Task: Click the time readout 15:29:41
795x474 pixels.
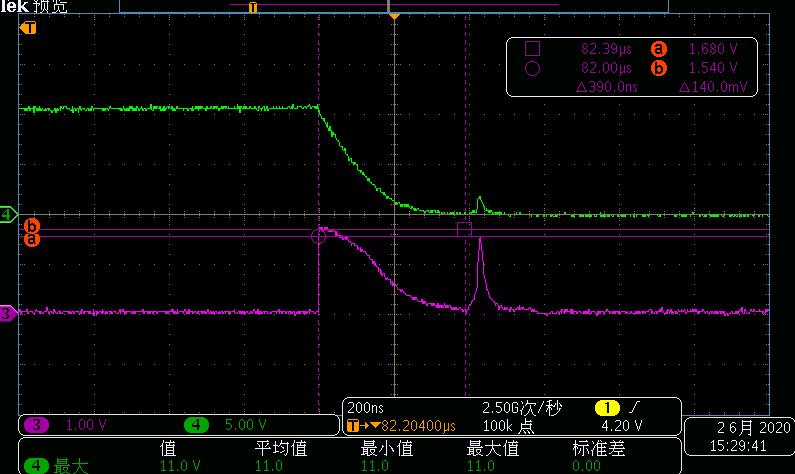Action: (x=737, y=446)
